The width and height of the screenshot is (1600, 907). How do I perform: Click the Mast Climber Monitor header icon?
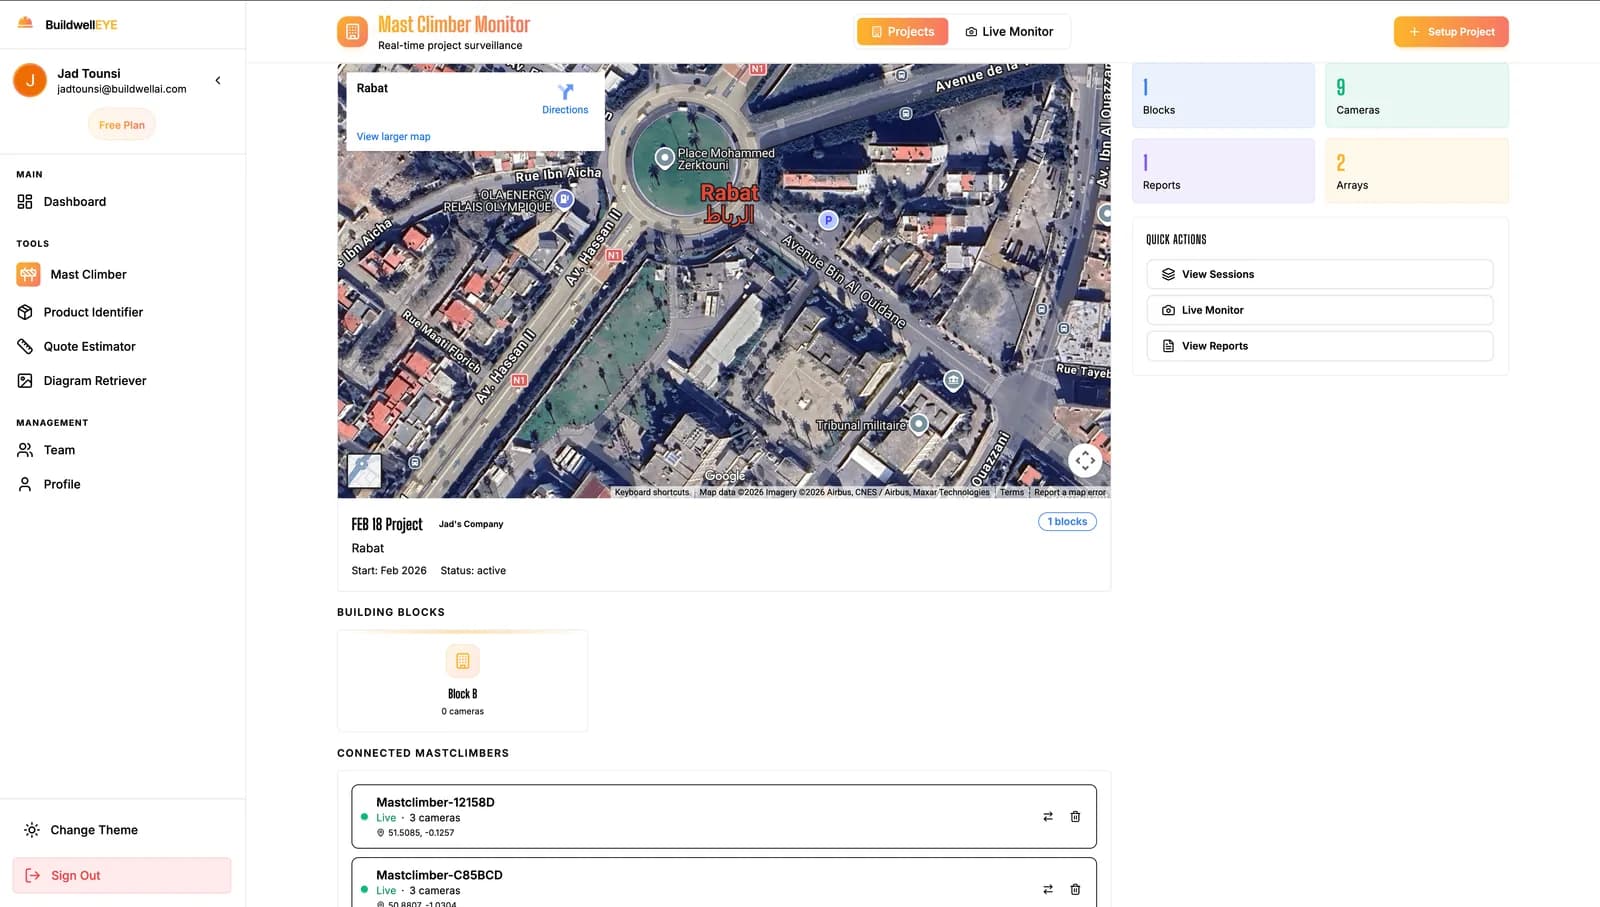pyautogui.click(x=352, y=32)
